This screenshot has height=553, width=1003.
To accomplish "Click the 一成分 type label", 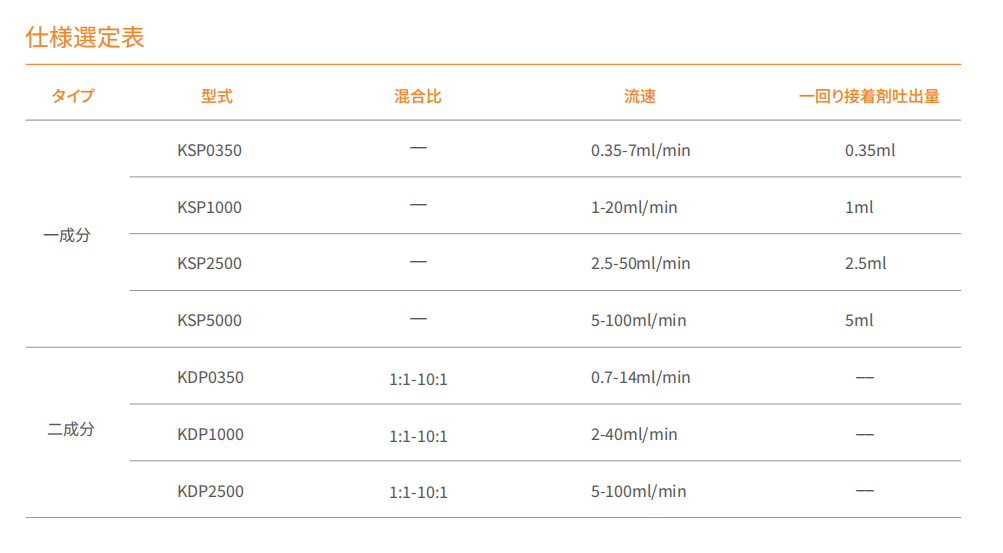I will (x=67, y=235).
